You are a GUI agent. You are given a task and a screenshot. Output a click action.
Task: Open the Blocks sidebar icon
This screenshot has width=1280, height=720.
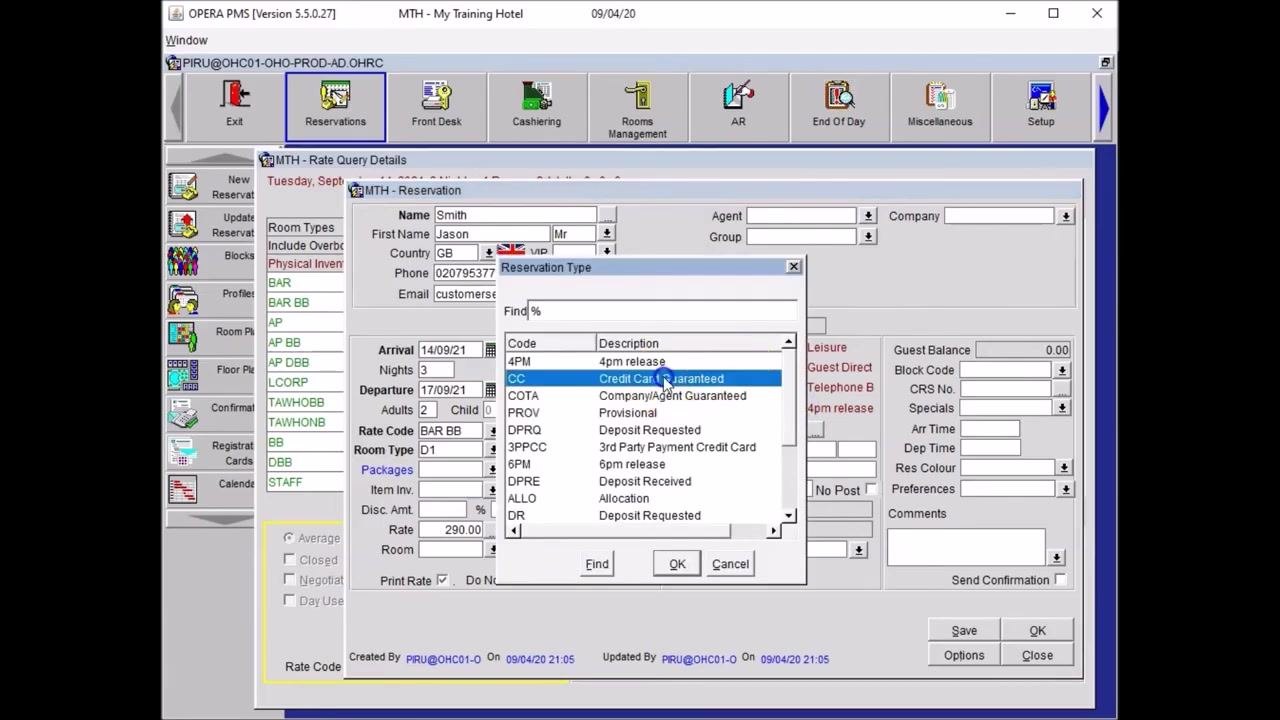(183, 262)
